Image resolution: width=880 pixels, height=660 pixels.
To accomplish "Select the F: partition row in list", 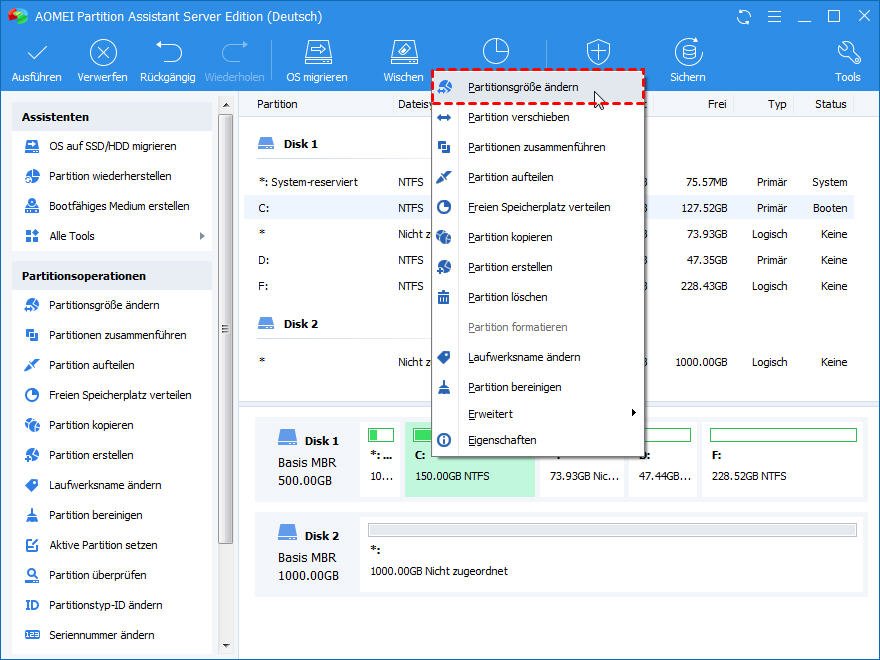I will pos(549,286).
